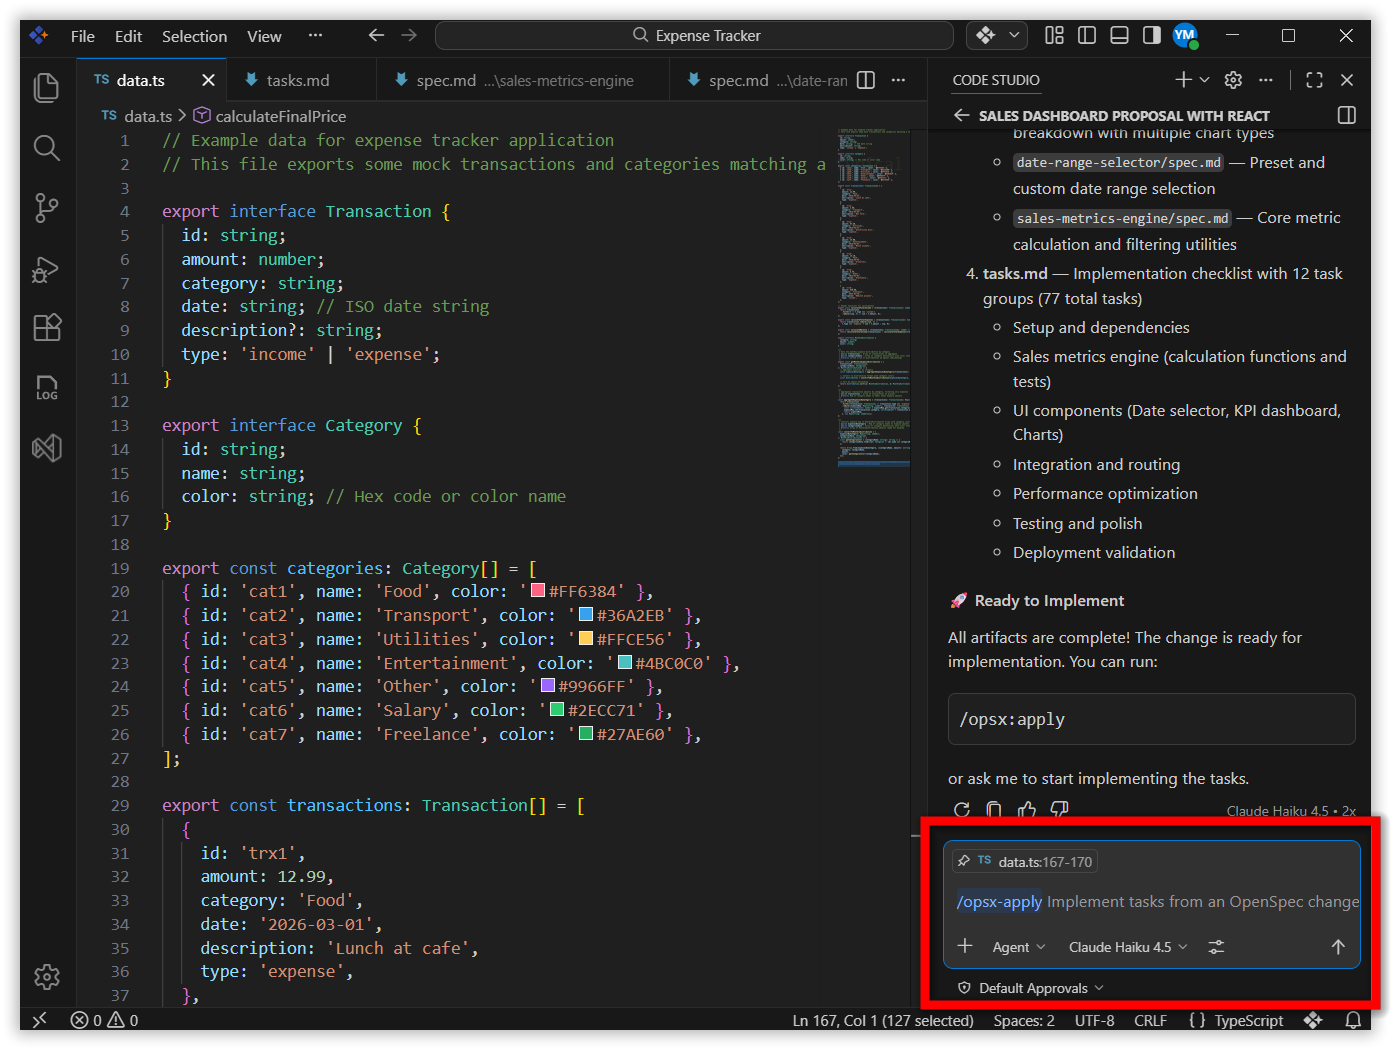This screenshot has height=1050, width=1391.
Task: Switch to the tasks.md tab
Action: point(298,80)
